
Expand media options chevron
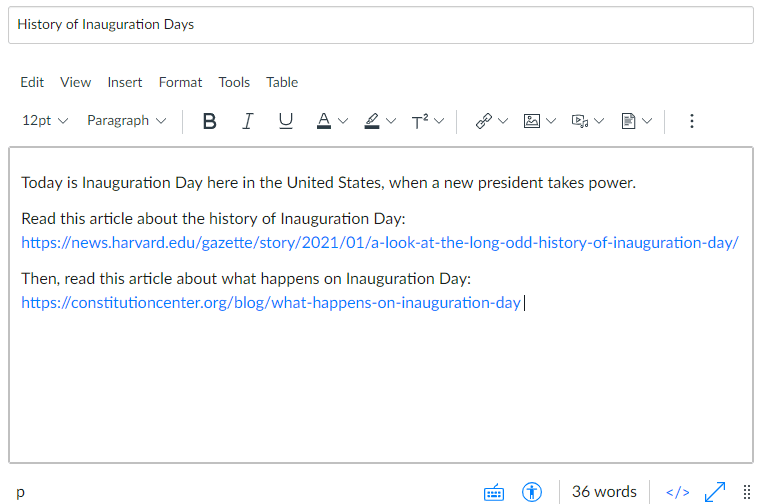599,121
